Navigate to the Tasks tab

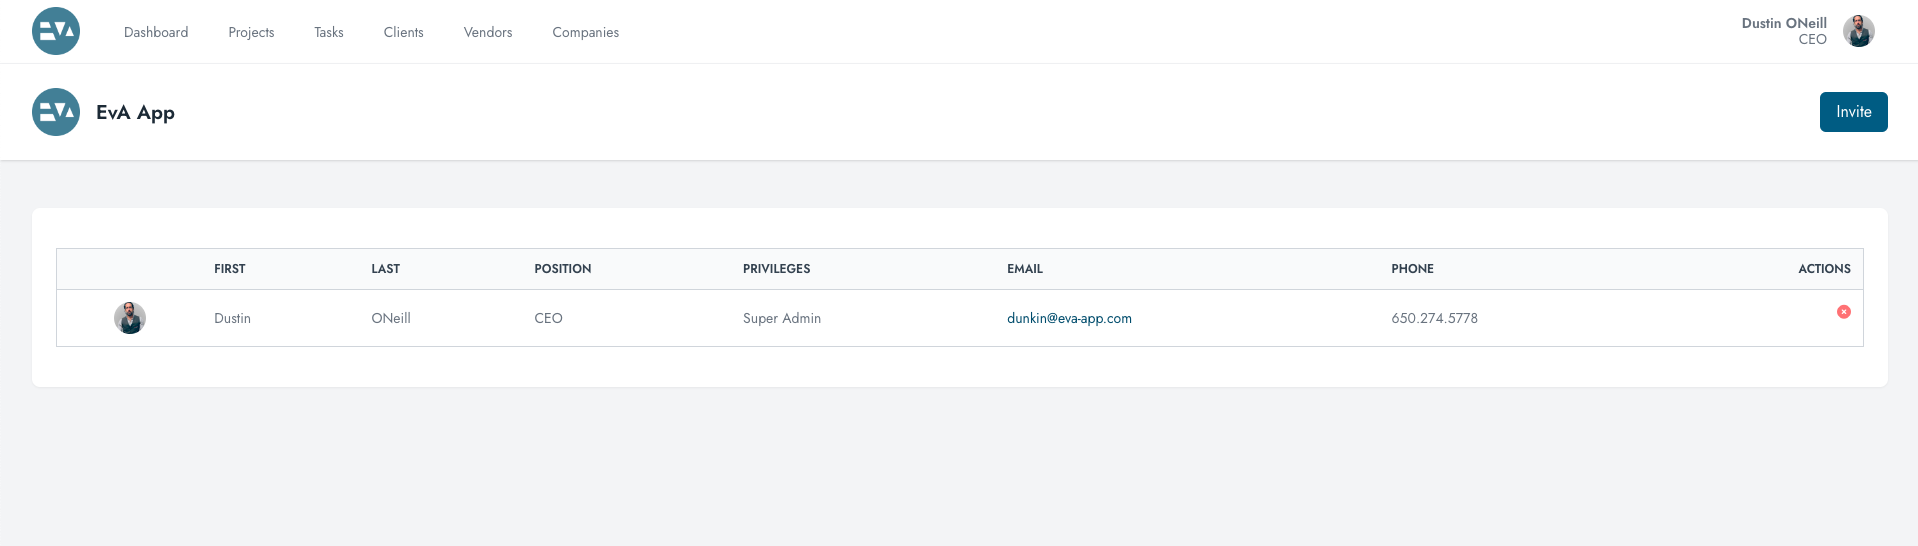click(329, 32)
